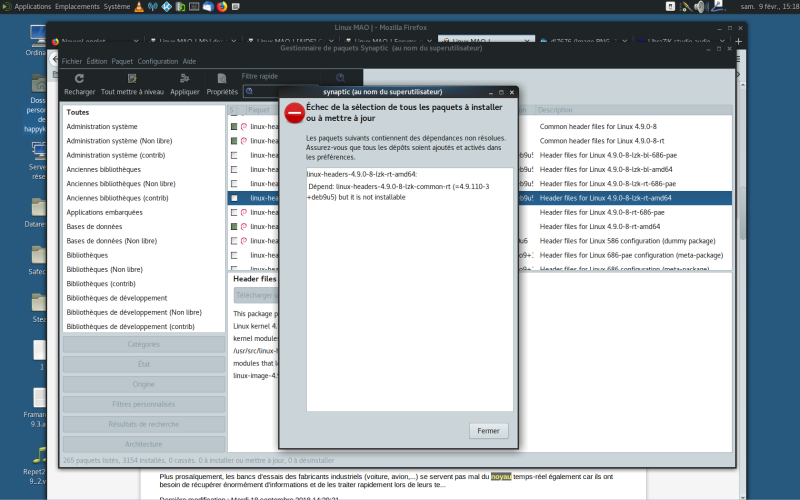
Task: Click the Appliquer toolbar icon
Action: click(x=185, y=79)
